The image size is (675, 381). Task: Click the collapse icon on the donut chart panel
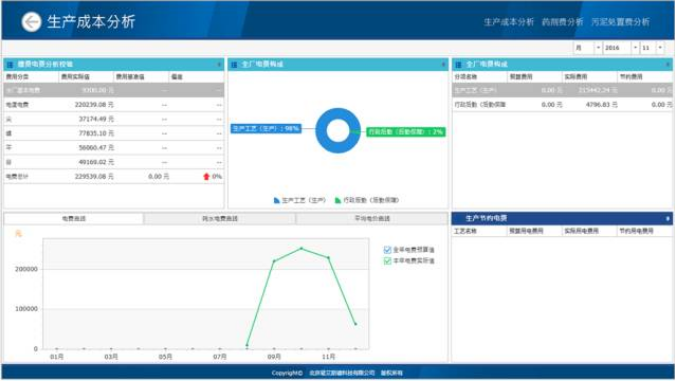click(x=443, y=65)
